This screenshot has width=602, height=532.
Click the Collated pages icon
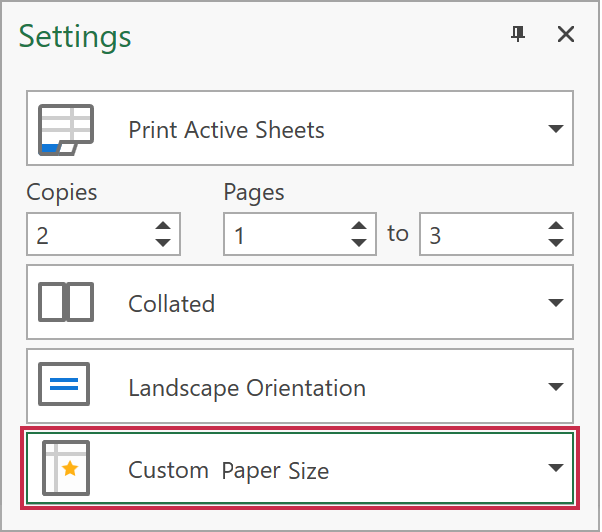pos(65,303)
